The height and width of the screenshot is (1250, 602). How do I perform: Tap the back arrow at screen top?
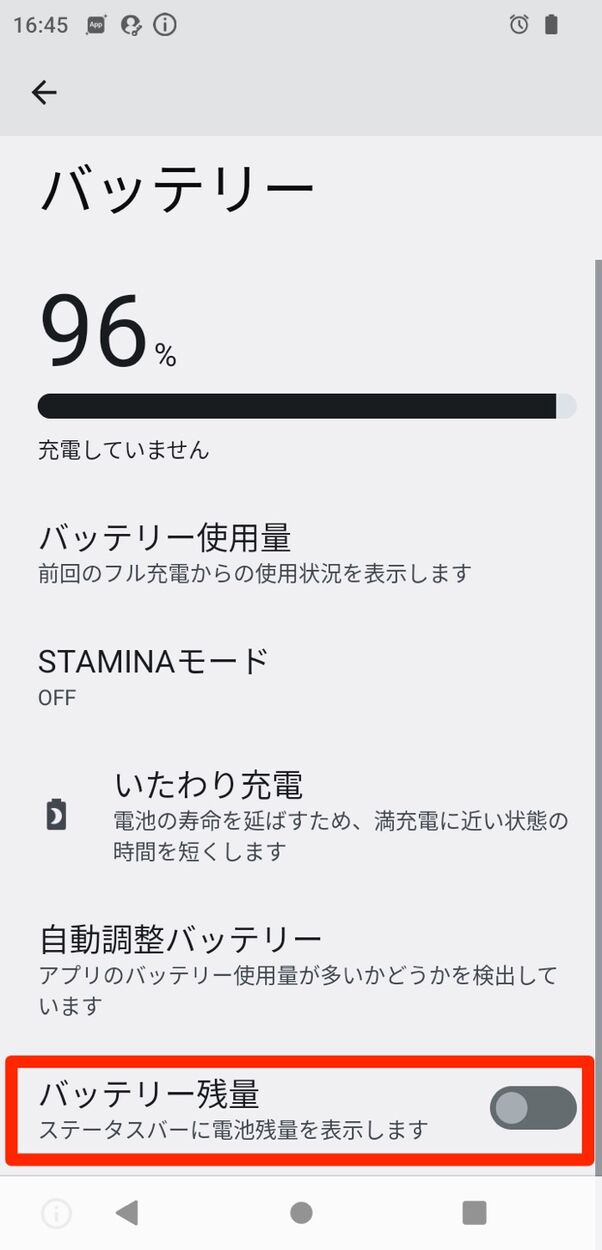44,92
